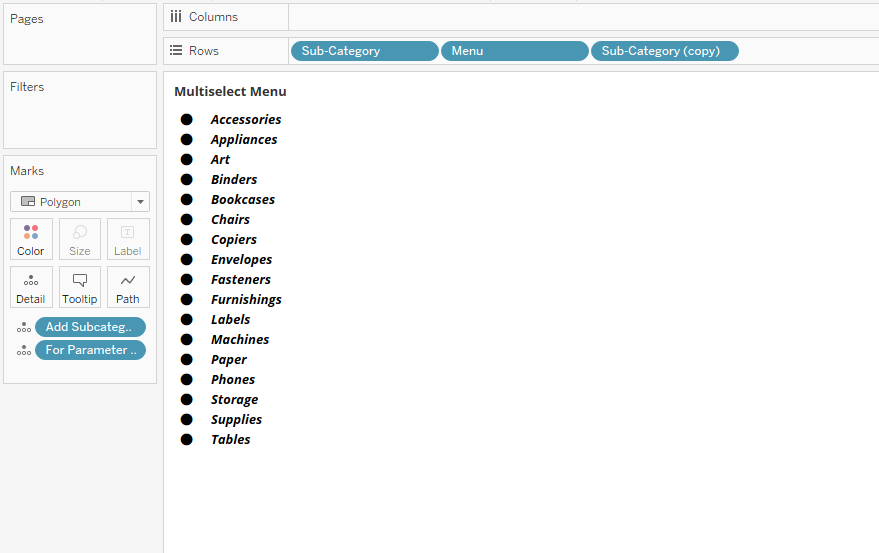The image size is (879, 553).
Task: Click the Size marks card button
Action: (x=80, y=239)
